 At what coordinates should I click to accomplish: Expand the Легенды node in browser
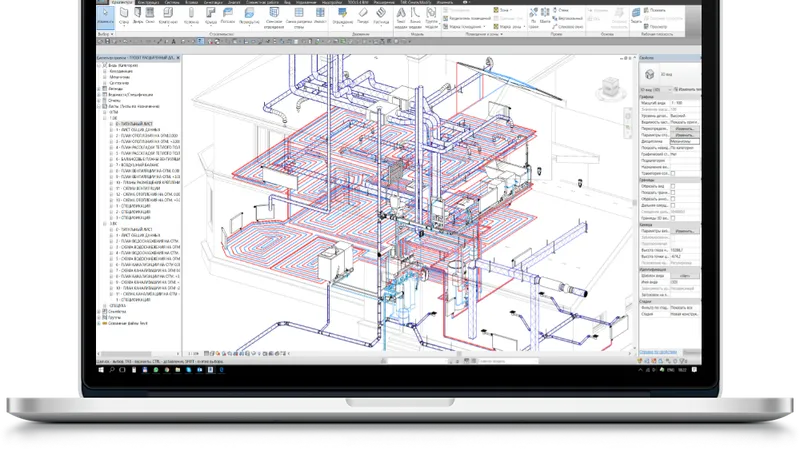point(99,89)
